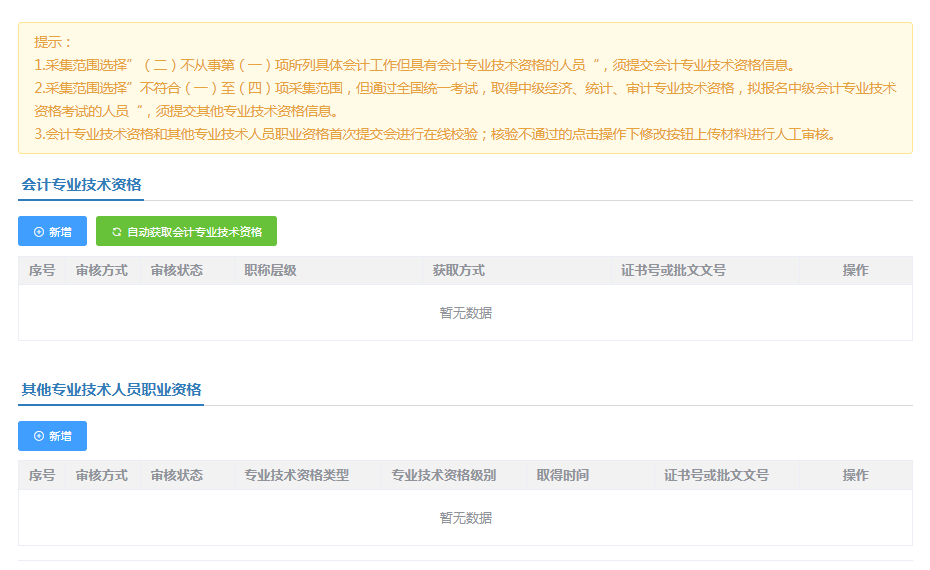Click the 取得时间 column header
930x570 pixels.
point(562,475)
